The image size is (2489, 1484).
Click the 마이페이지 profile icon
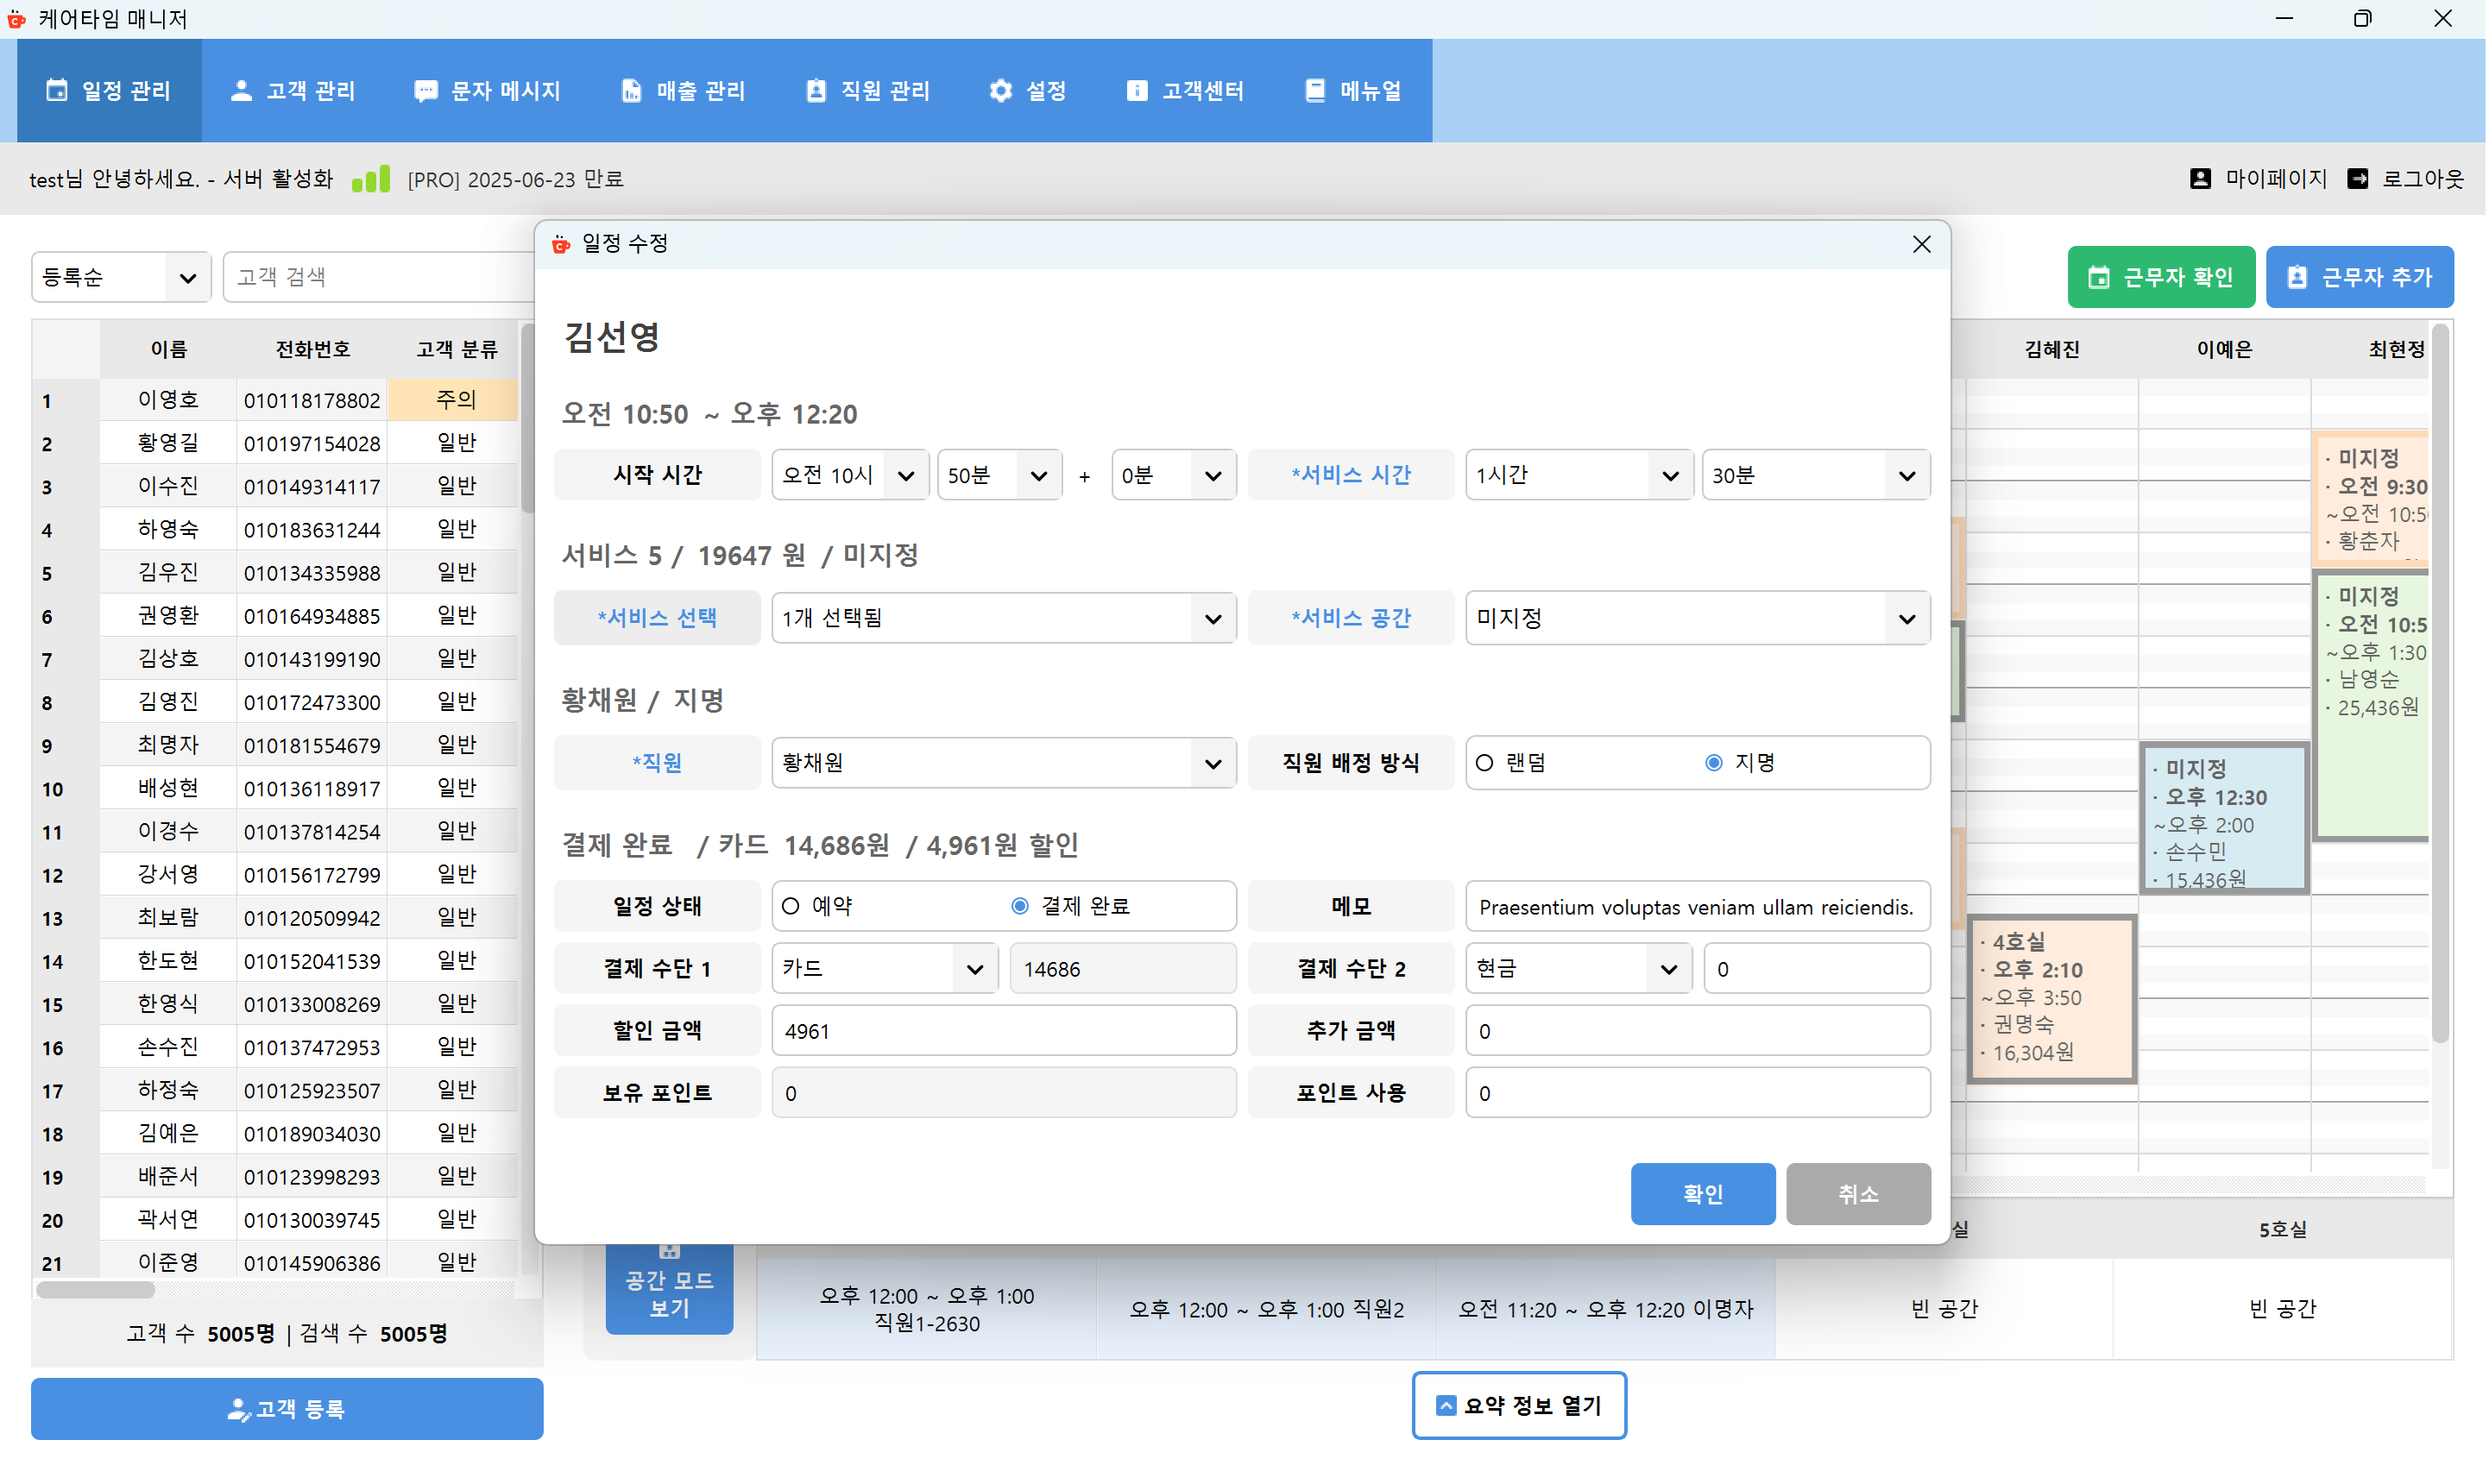coord(2199,178)
